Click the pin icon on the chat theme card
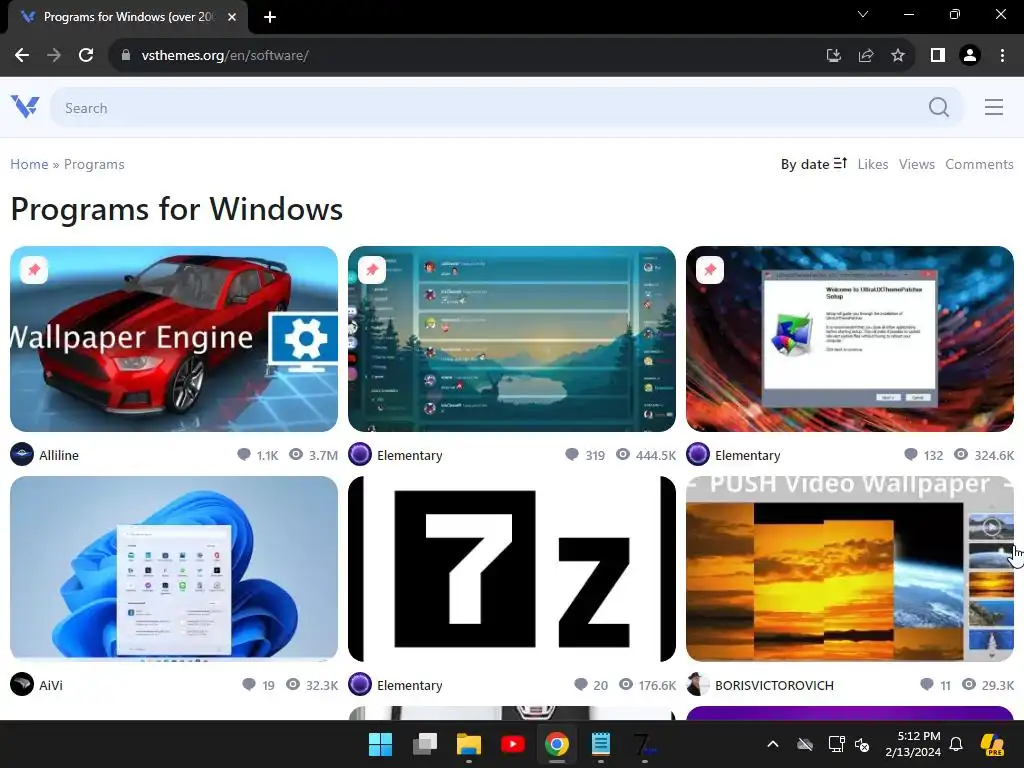Viewport: 1024px width, 768px height. point(372,270)
